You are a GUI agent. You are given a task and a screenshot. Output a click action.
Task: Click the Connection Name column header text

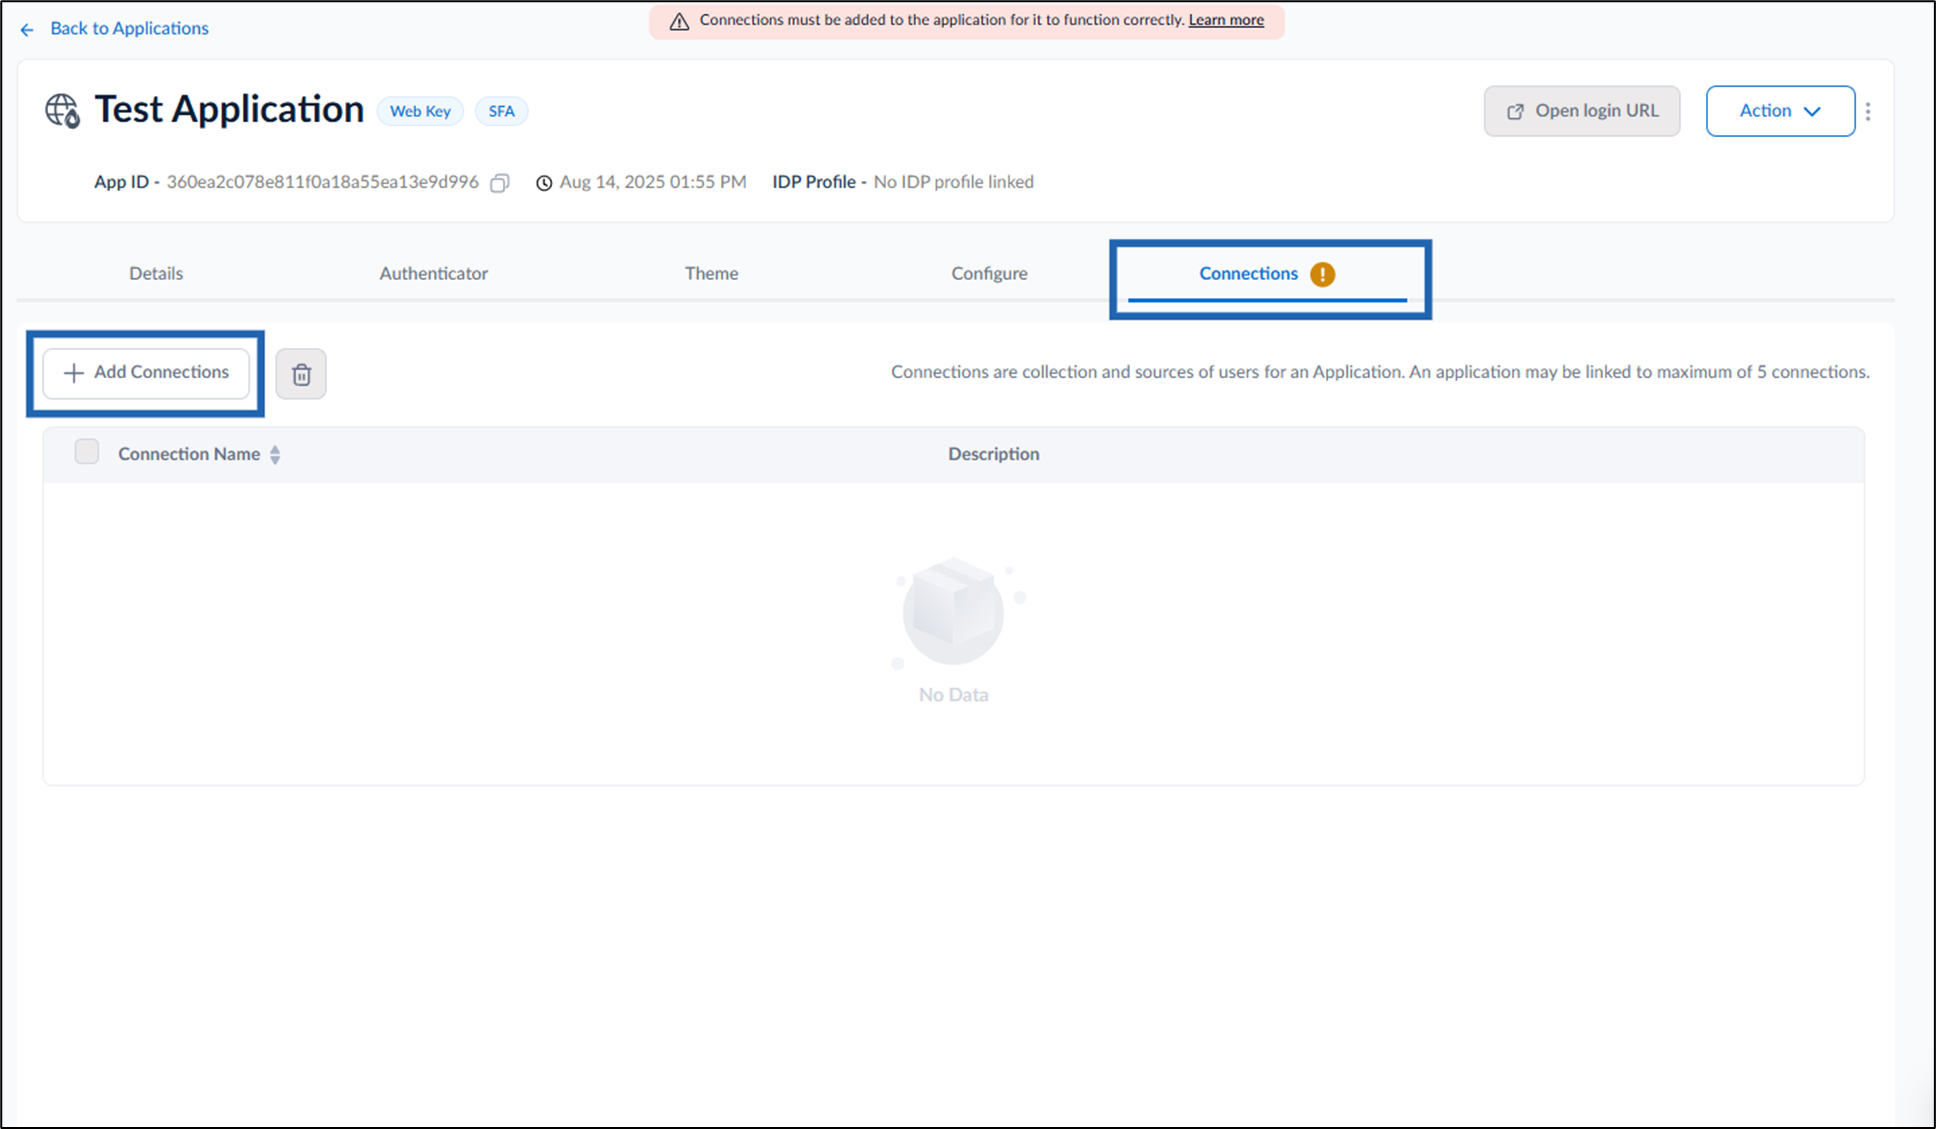click(x=189, y=454)
